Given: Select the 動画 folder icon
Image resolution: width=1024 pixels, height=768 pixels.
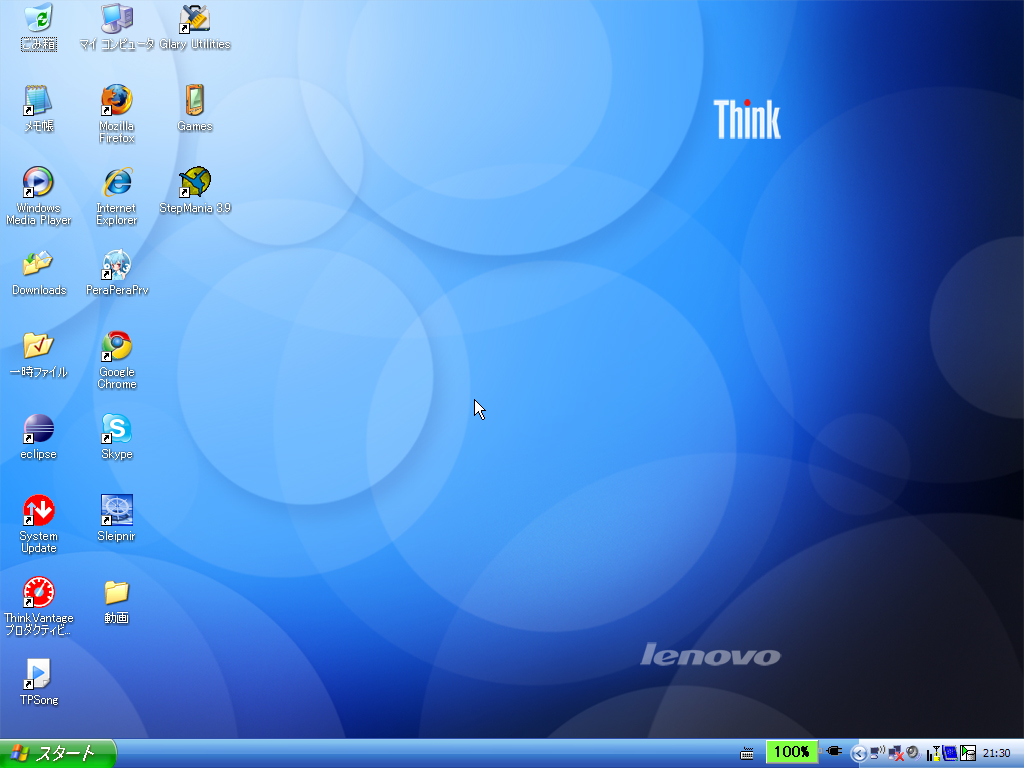Looking at the screenshot, I should tap(117, 601).
